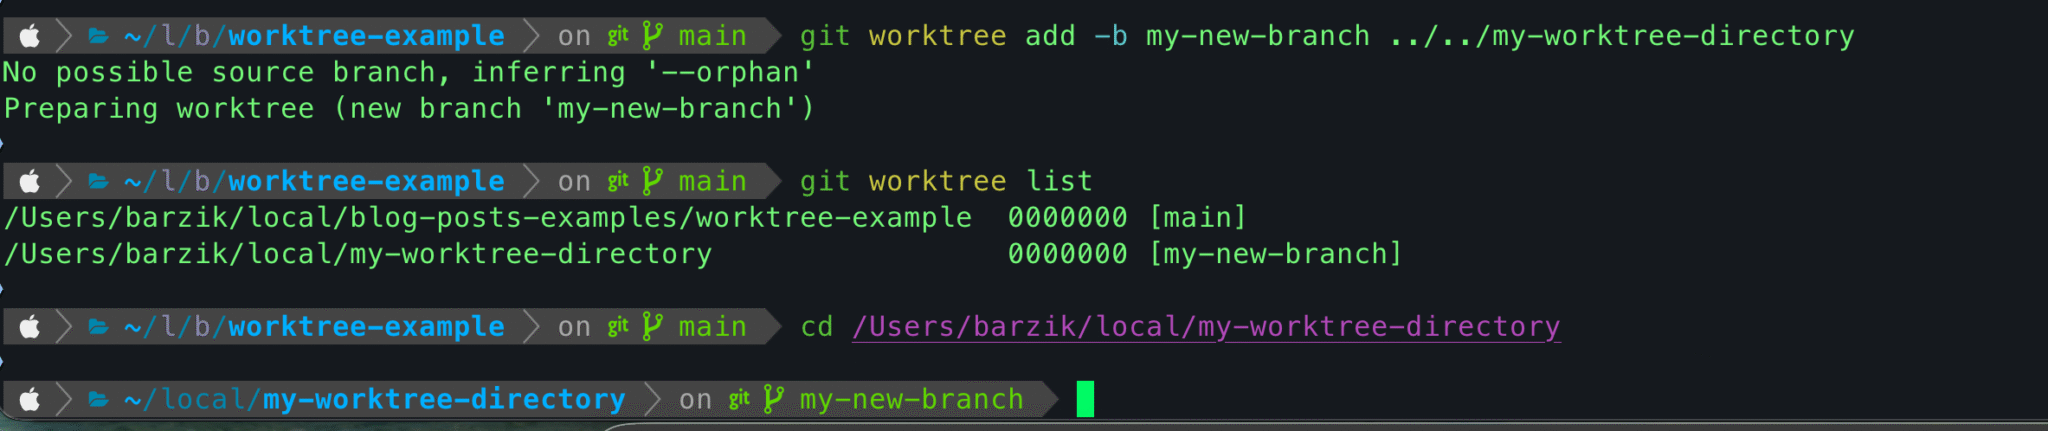This screenshot has height=431, width=2048.
Task: Click the branch icon on the git worktree add prompt
Action: point(652,36)
